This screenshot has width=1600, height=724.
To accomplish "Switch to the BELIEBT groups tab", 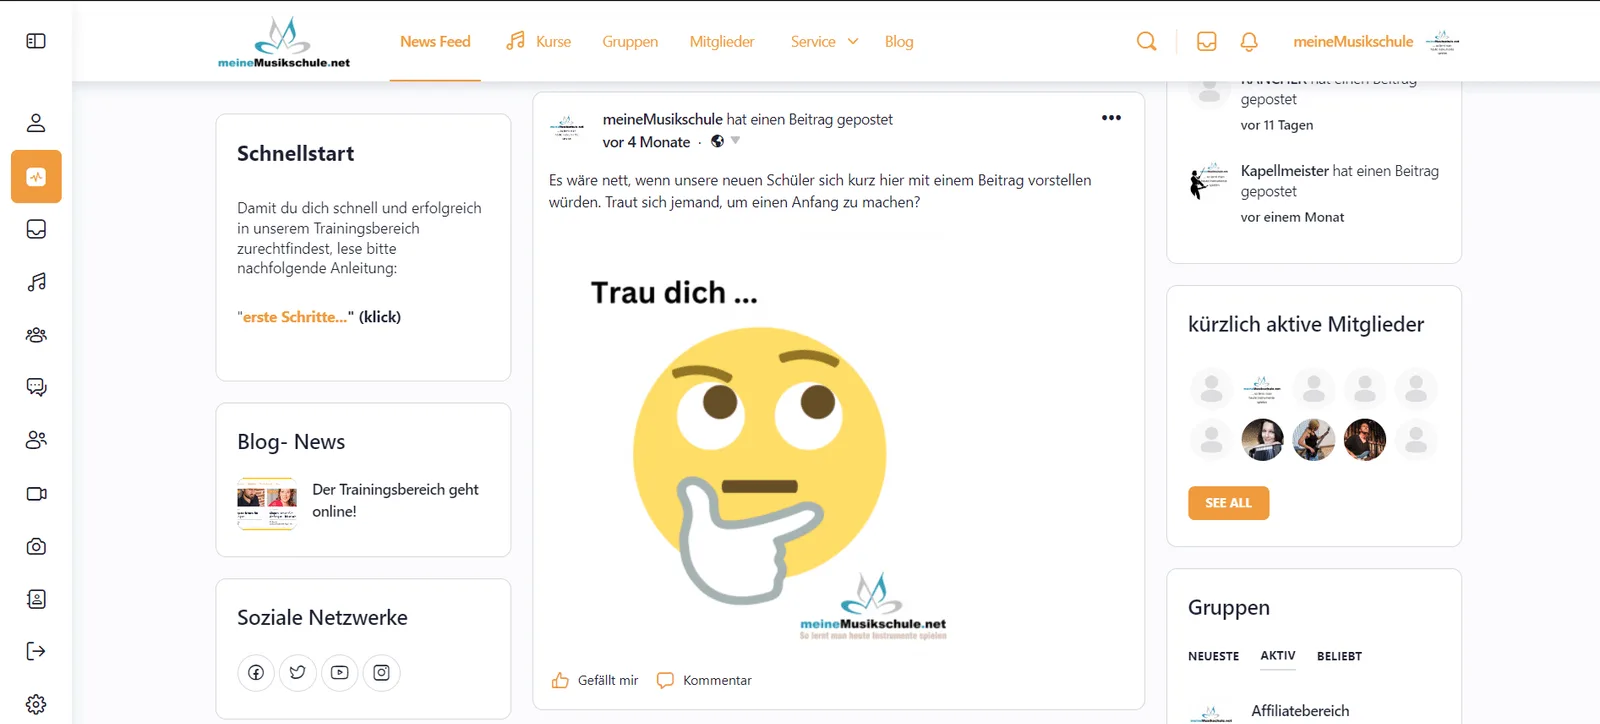I will (1339, 656).
